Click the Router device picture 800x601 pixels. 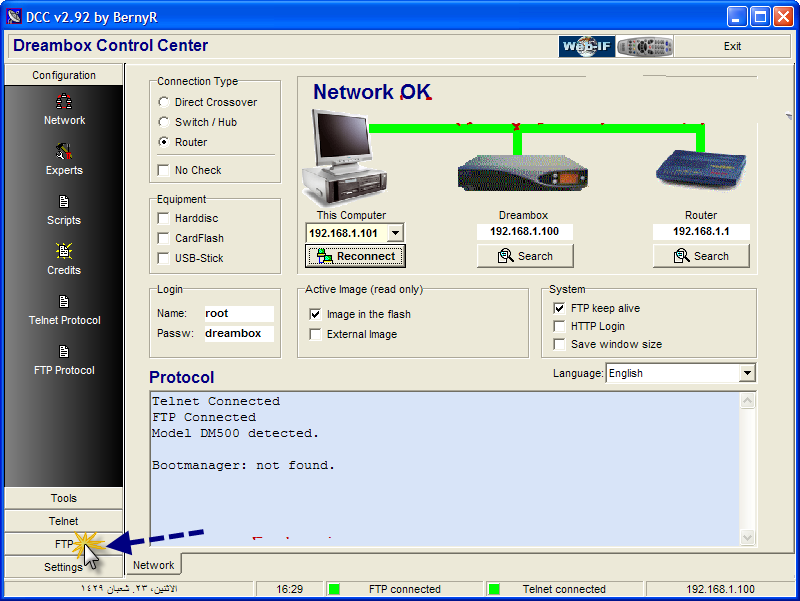701,170
